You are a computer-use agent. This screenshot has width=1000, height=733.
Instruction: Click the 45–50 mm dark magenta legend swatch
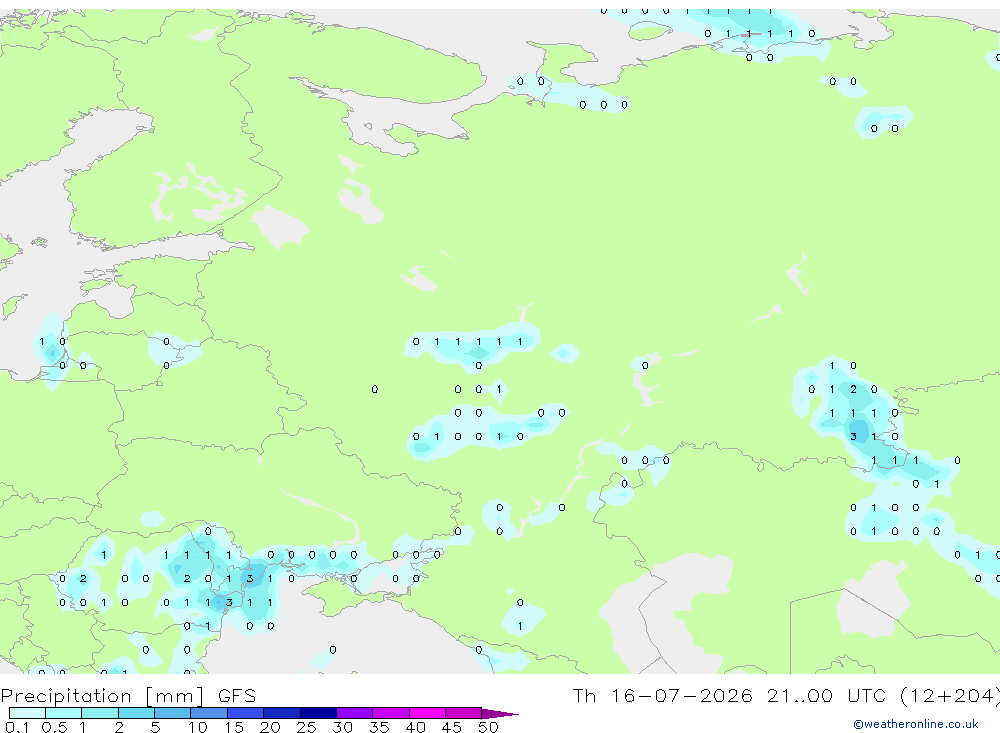(464, 713)
